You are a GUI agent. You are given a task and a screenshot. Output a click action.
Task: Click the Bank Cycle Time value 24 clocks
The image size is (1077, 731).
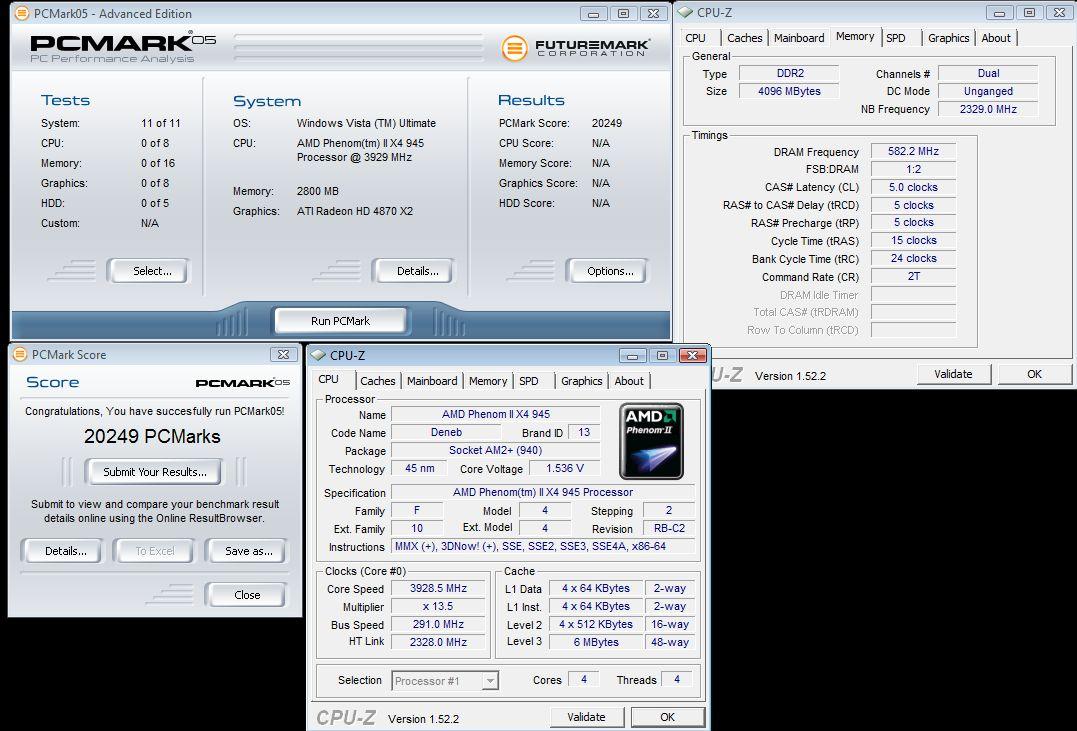tap(914, 258)
